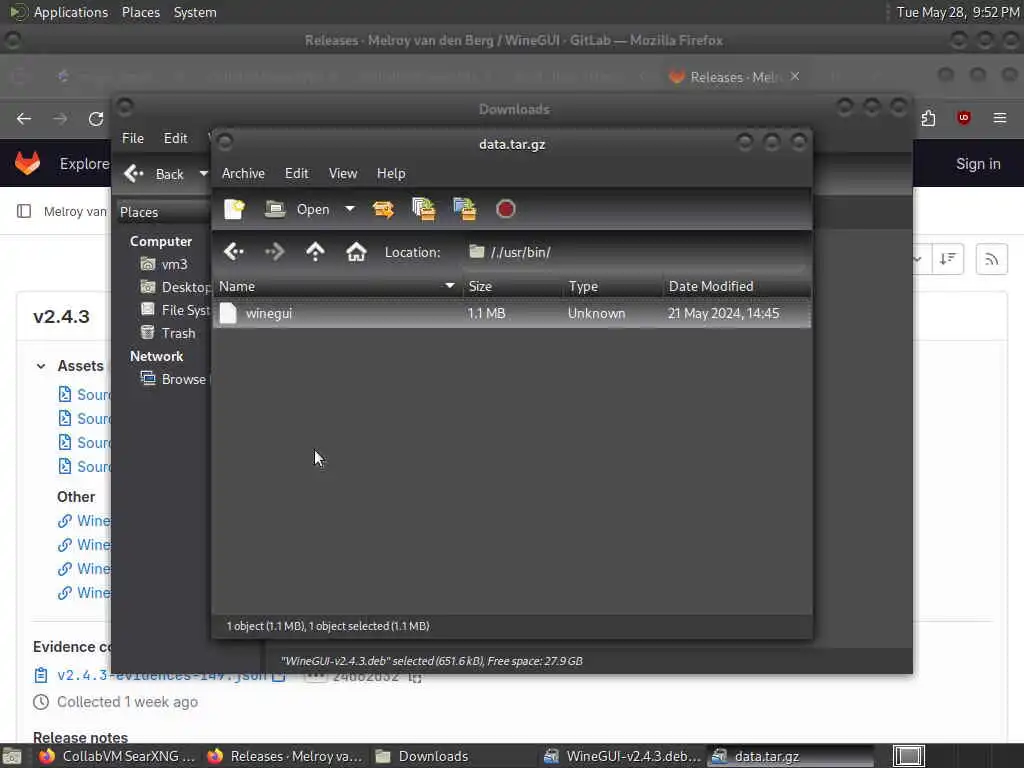The height and width of the screenshot is (768, 1024).
Task: Click the Add files to archive icon
Action: click(x=424, y=209)
